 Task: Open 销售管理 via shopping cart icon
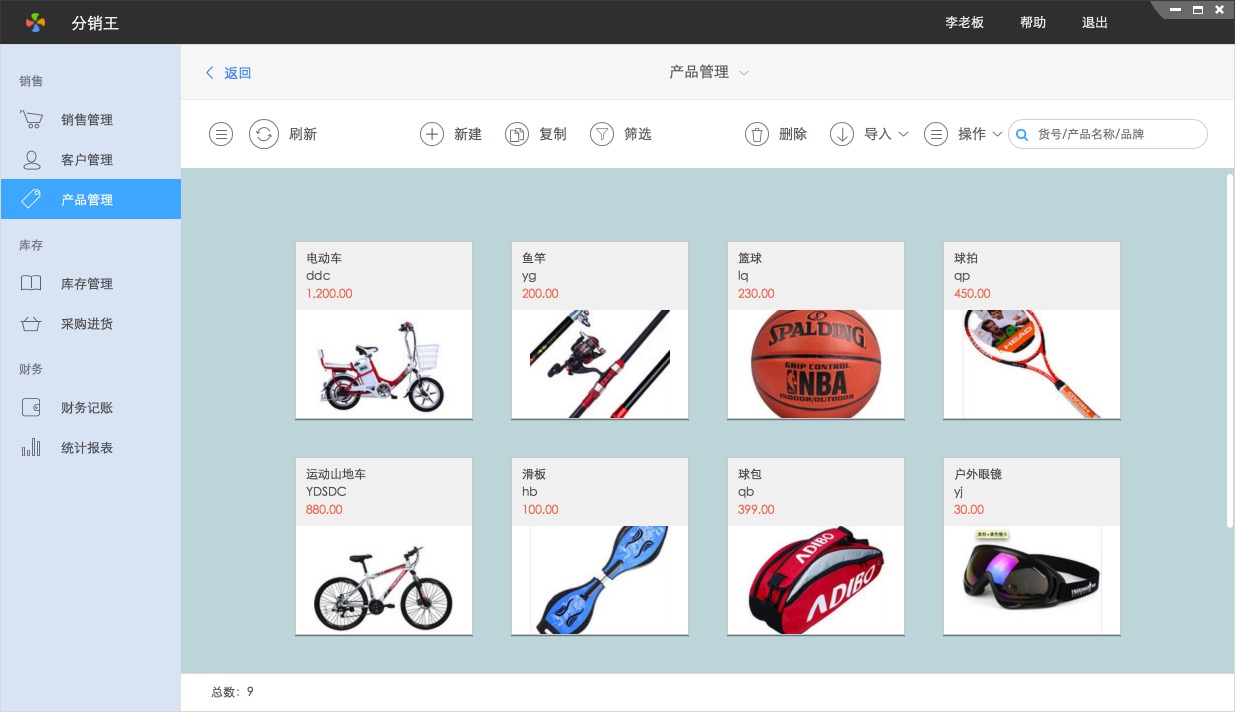click(32, 120)
